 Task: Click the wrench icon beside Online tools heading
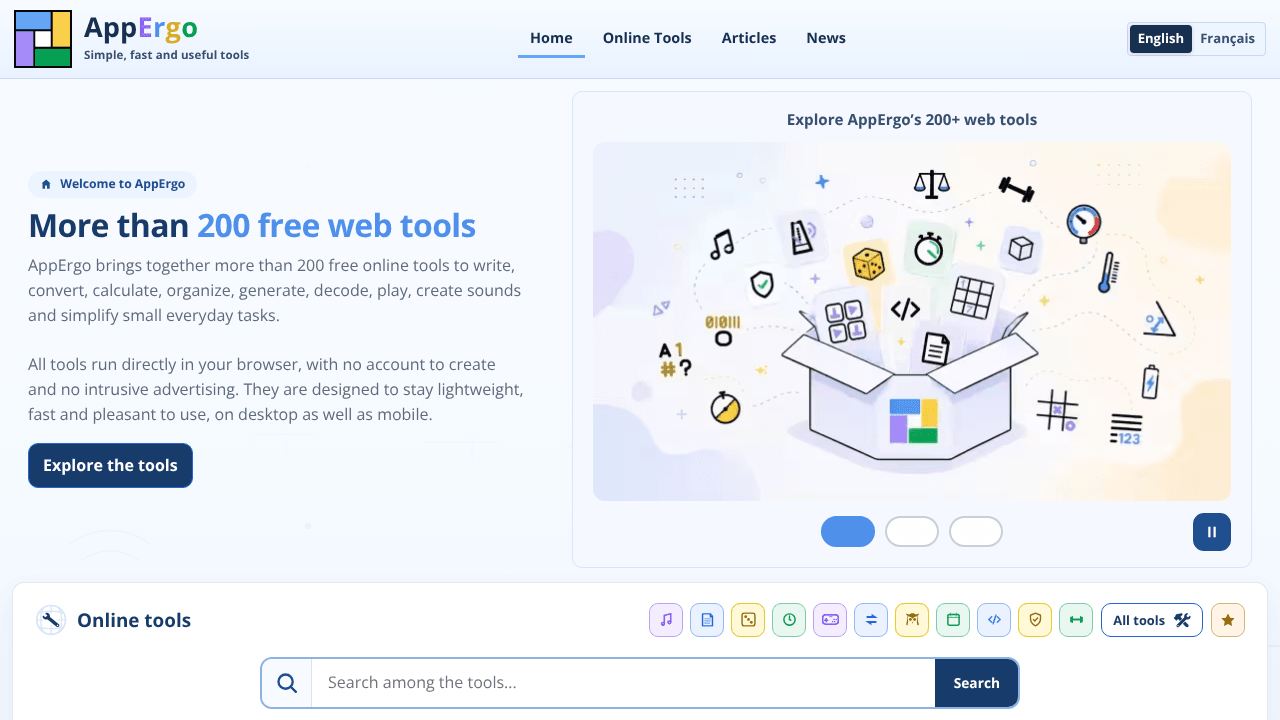(51, 620)
